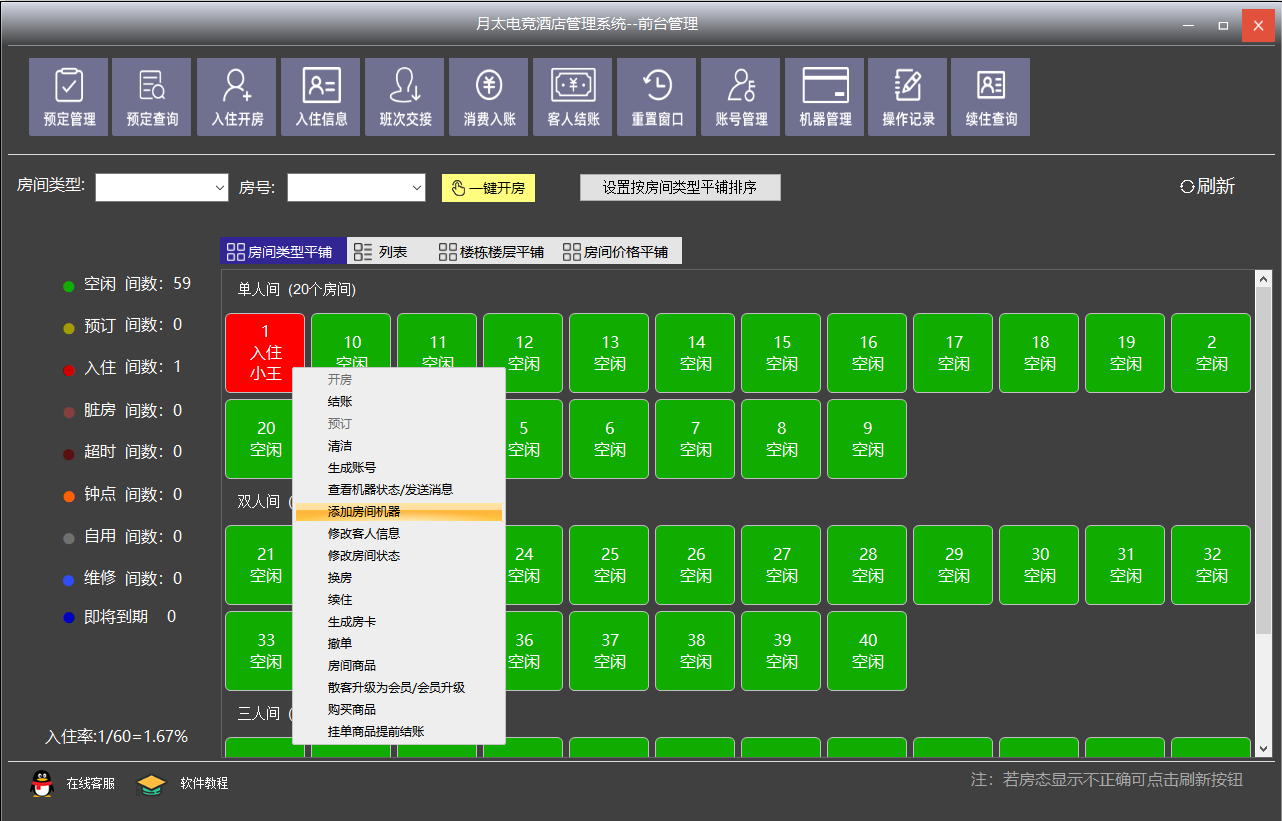Click 设置按房间类型平铺排序 button
The width and height of the screenshot is (1282, 821).
click(679, 188)
